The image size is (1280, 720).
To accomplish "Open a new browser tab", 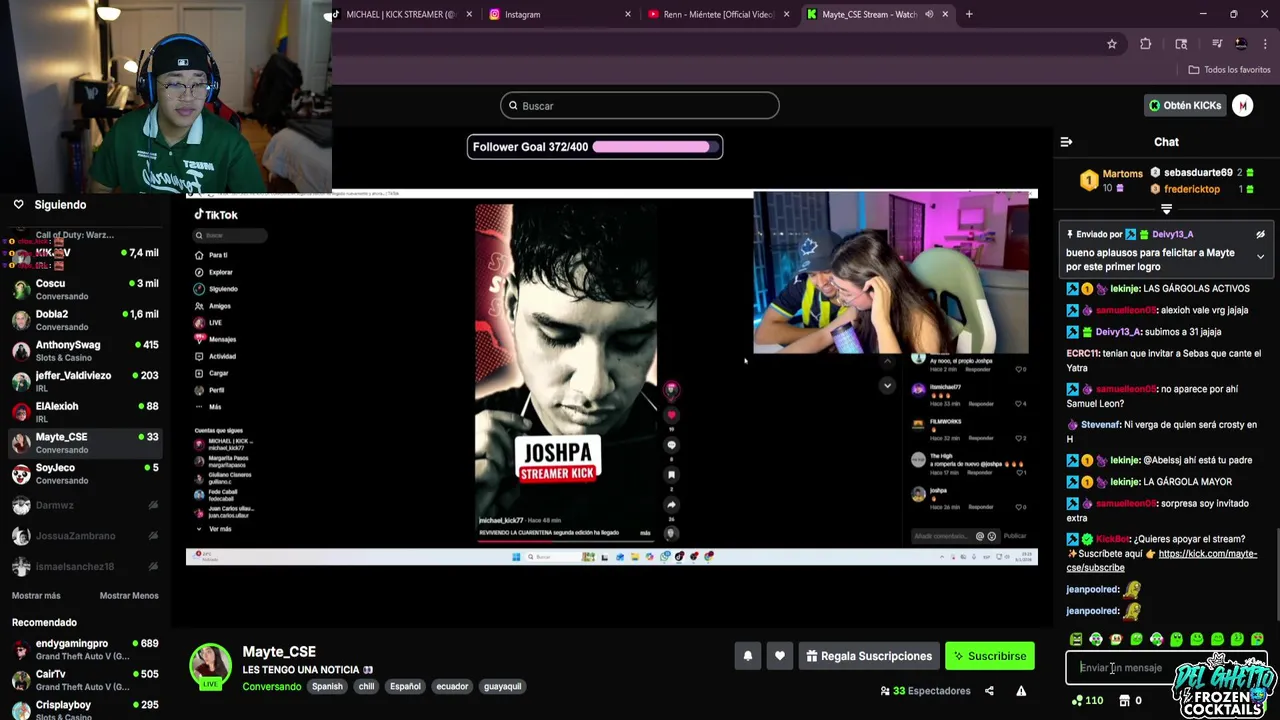I will (969, 14).
